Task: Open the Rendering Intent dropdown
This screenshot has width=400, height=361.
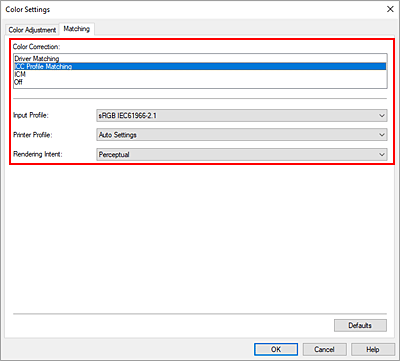Action: tap(242, 155)
